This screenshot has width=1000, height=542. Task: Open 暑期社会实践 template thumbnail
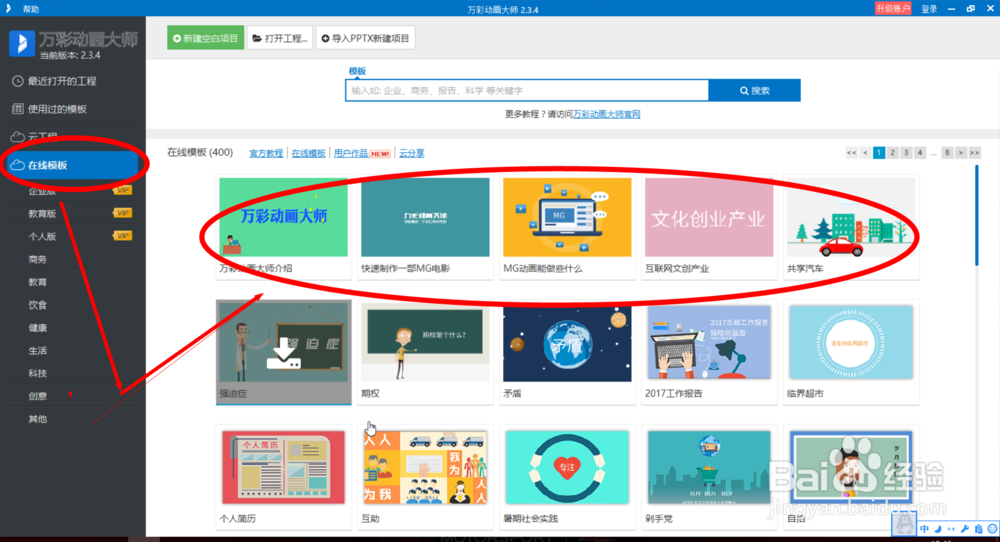[x=567, y=467]
